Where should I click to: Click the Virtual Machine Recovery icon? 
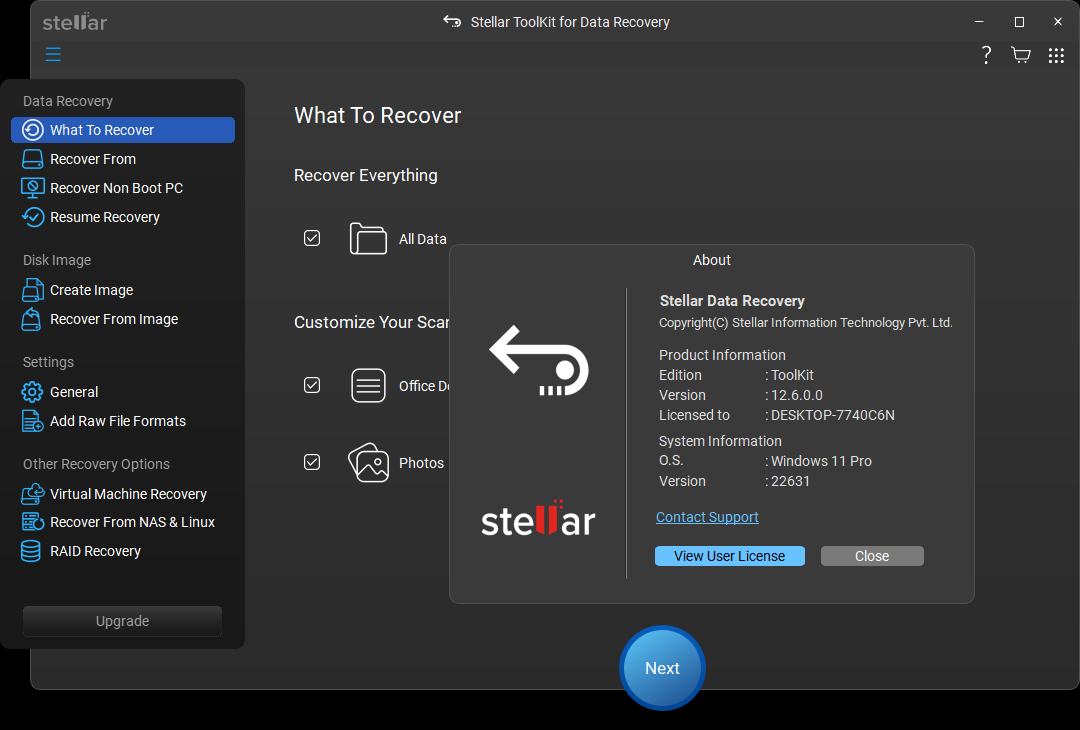[x=32, y=494]
